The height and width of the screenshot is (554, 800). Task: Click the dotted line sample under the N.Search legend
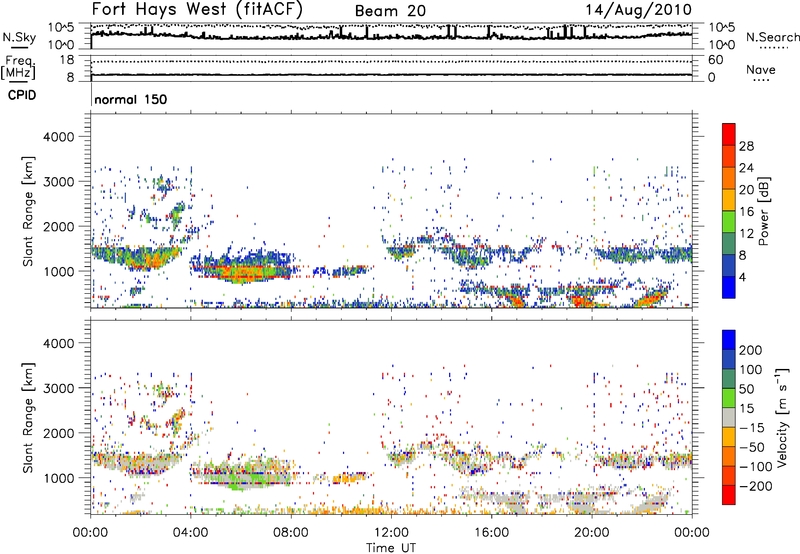(774, 48)
